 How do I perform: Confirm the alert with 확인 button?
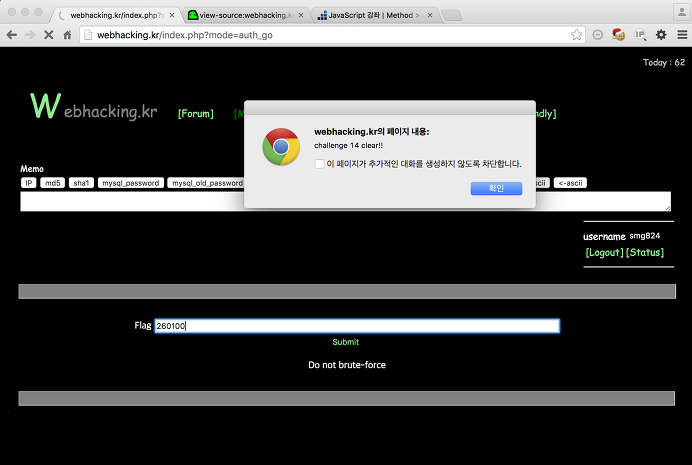pos(496,188)
